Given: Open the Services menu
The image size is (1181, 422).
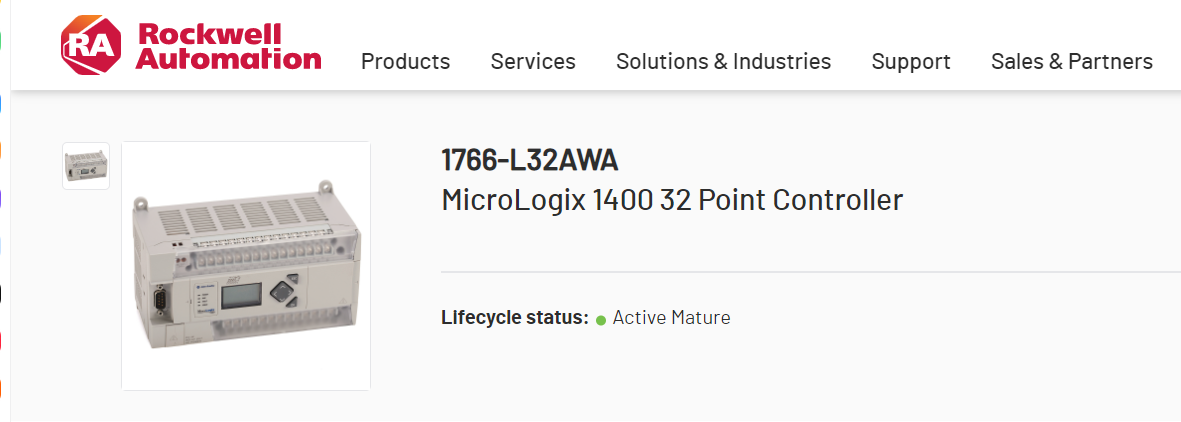Looking at the screenshot, I should 533,61.
